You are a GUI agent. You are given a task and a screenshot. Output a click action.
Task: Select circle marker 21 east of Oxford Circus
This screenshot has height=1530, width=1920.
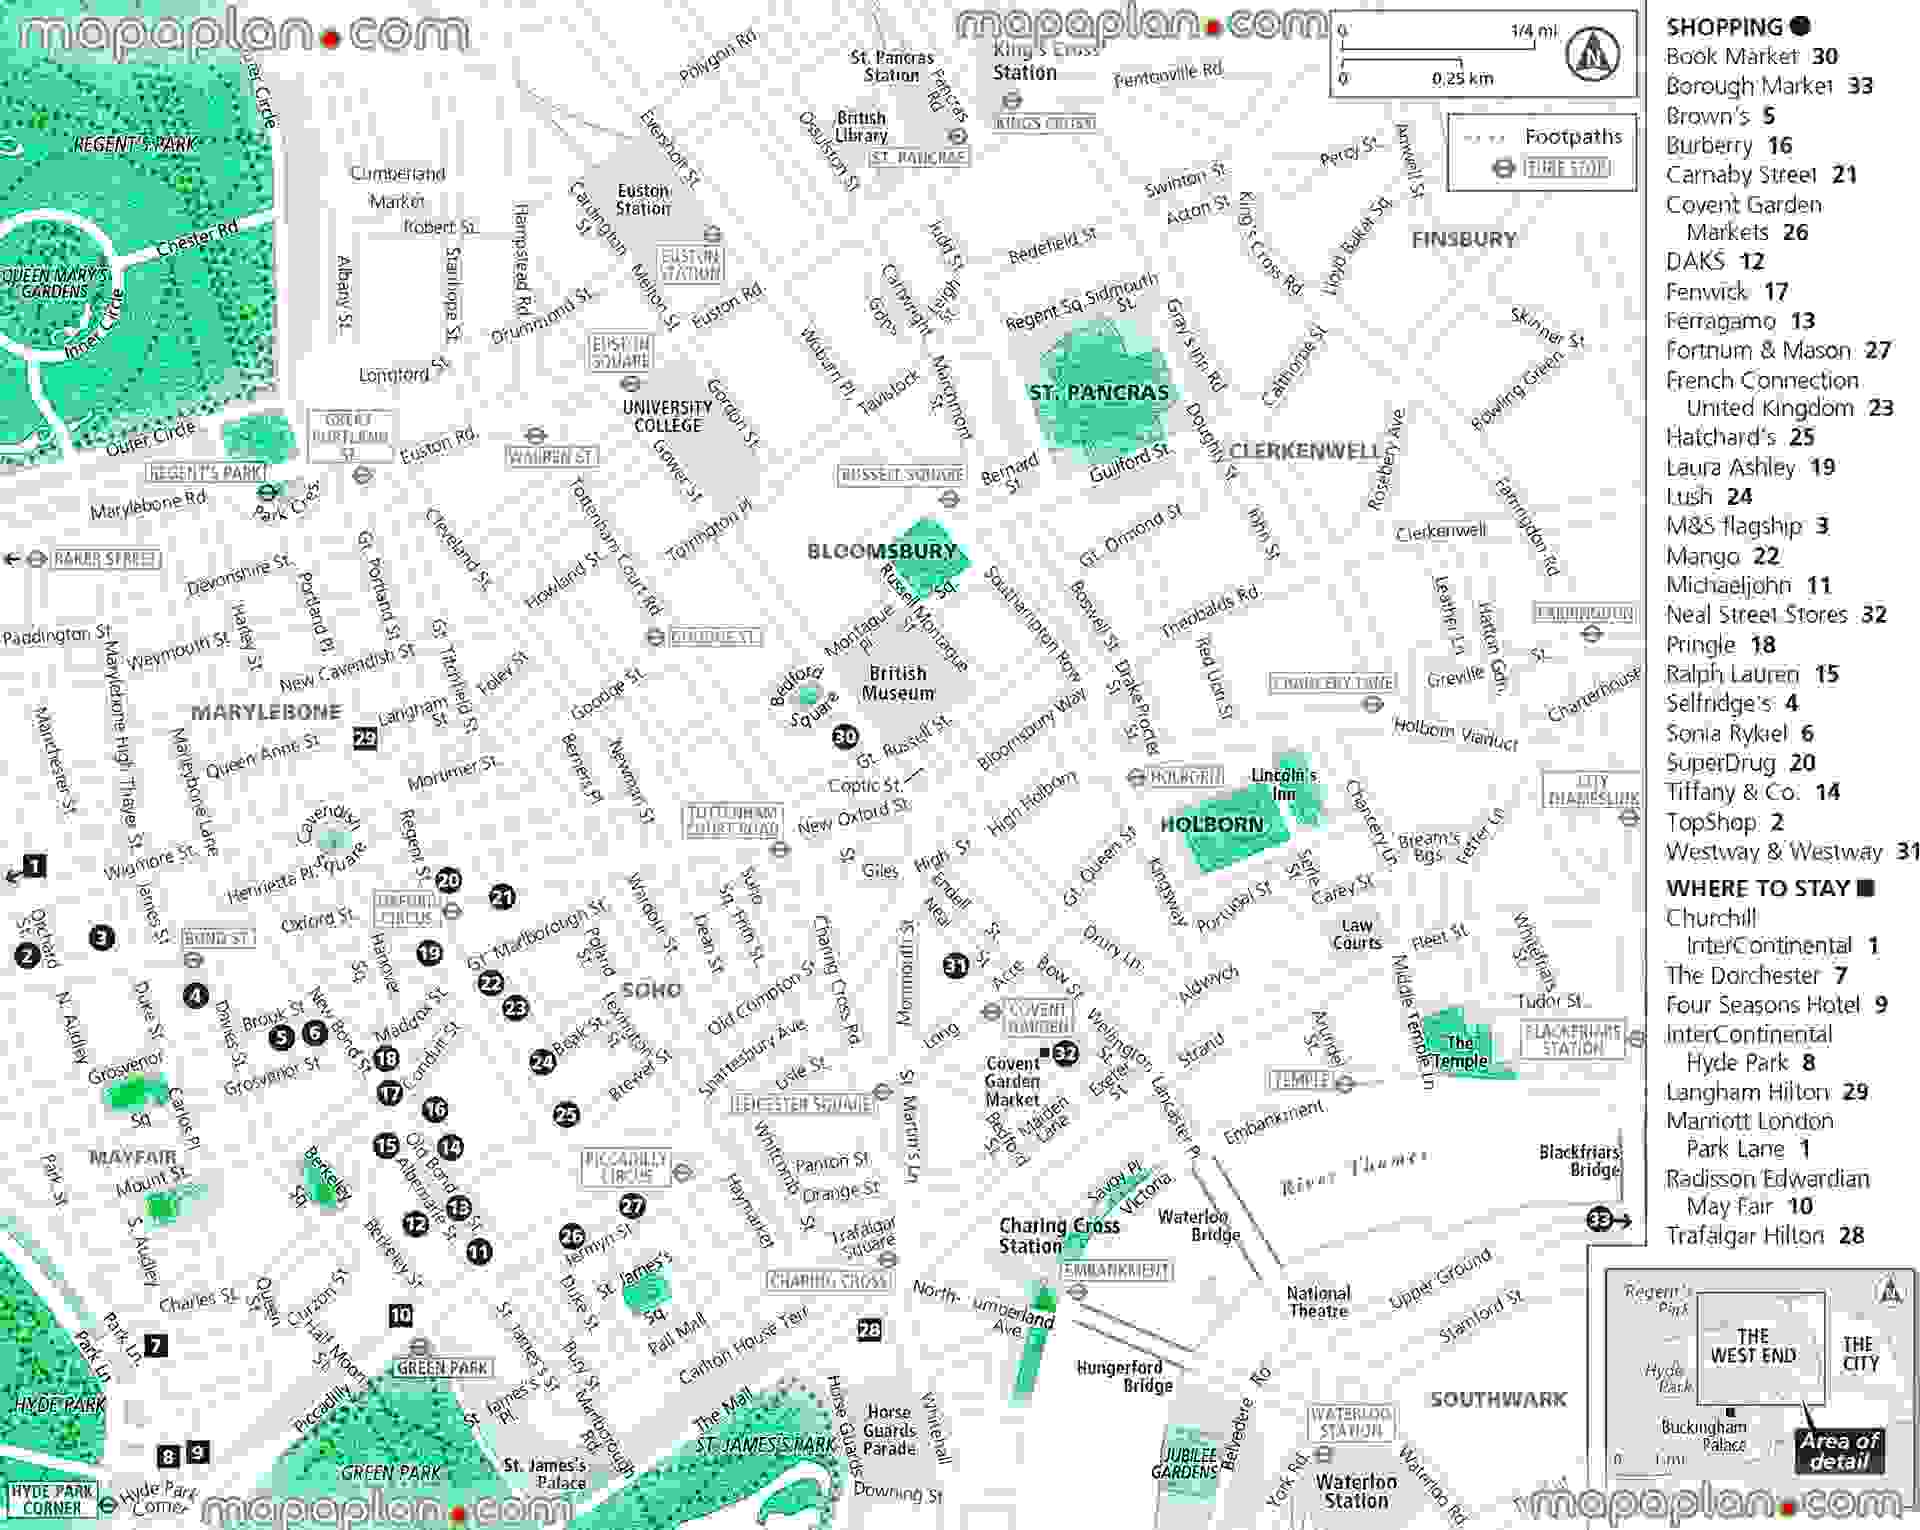point(502,897)
